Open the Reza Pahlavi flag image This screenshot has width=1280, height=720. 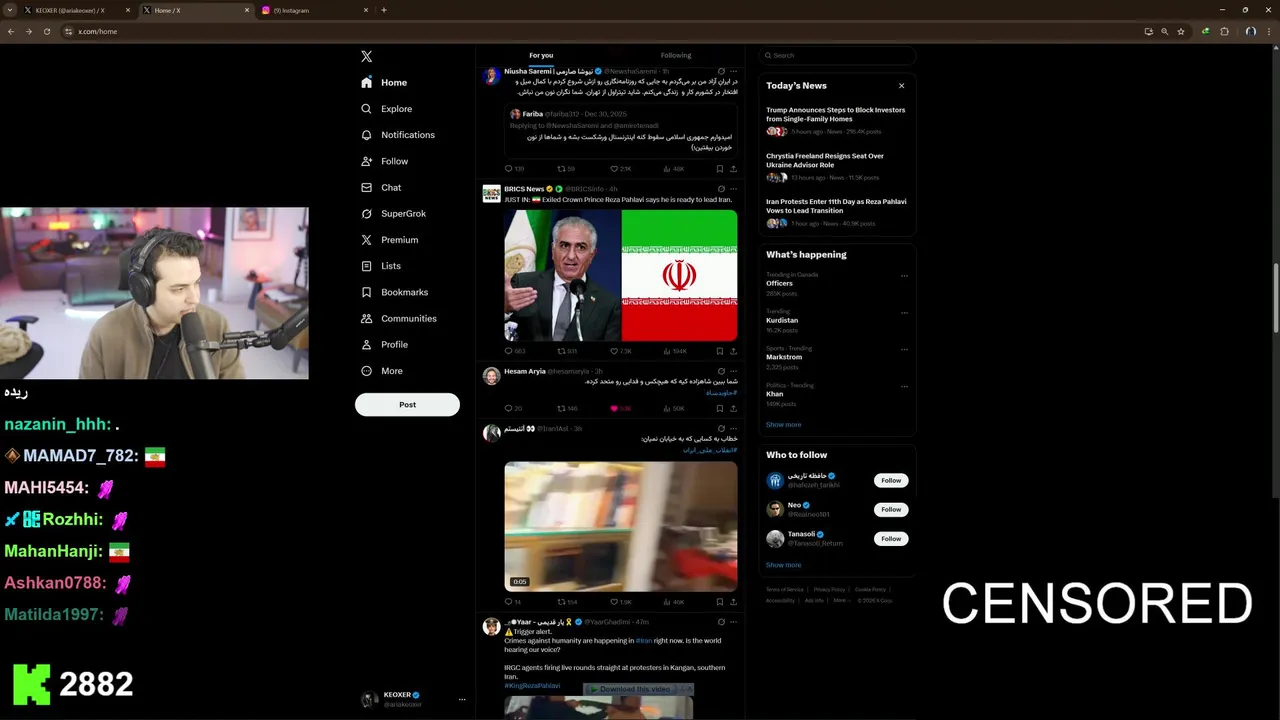679,275
